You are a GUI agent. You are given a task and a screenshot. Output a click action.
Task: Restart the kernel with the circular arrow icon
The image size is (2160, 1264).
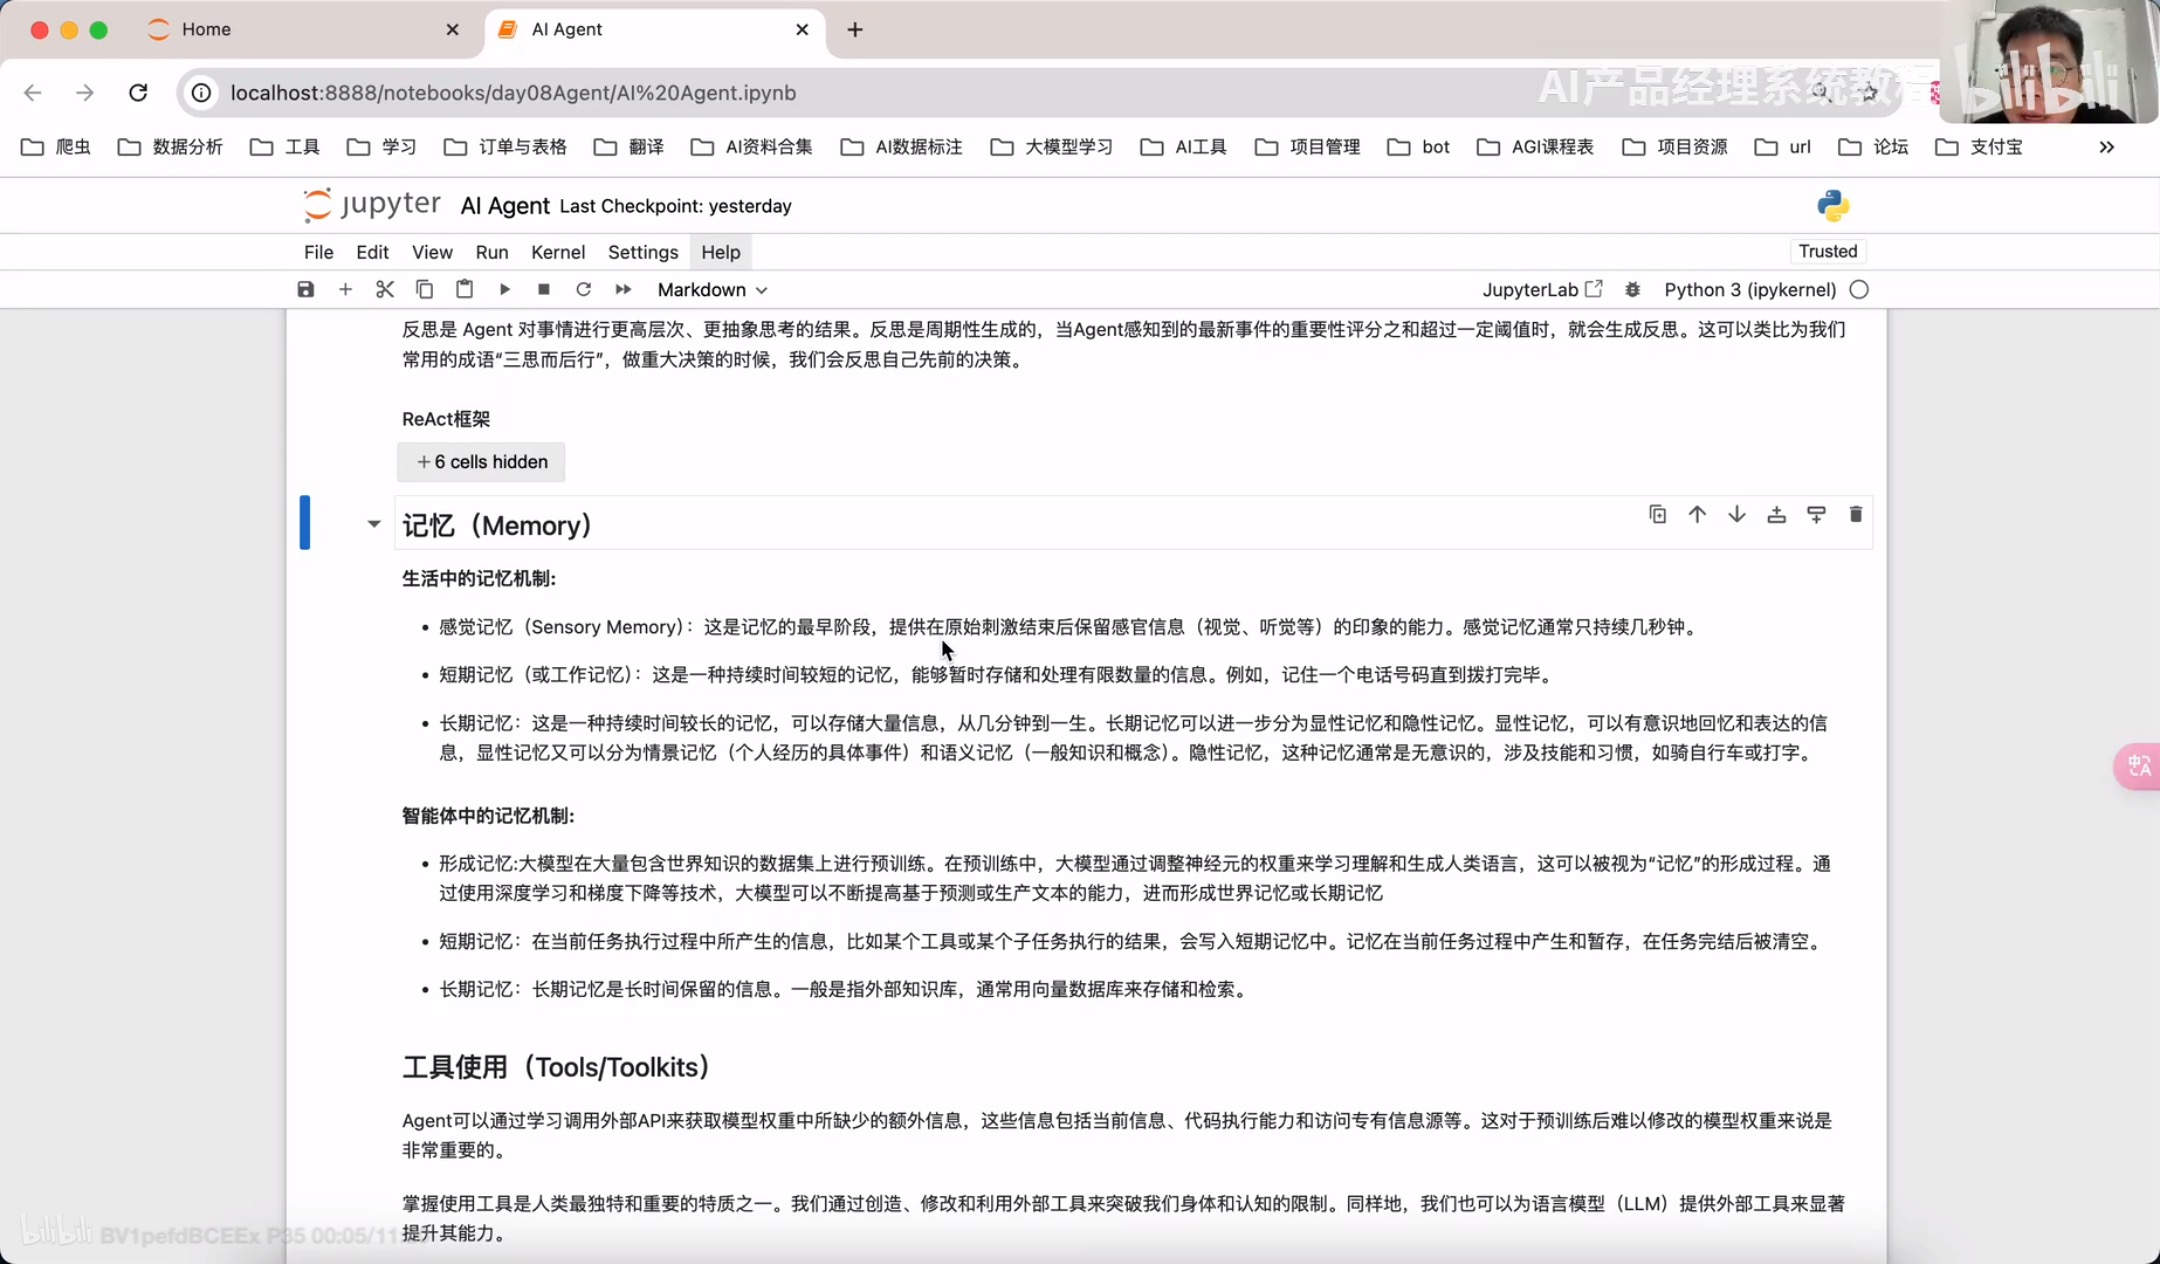click(x=583, y=290)
